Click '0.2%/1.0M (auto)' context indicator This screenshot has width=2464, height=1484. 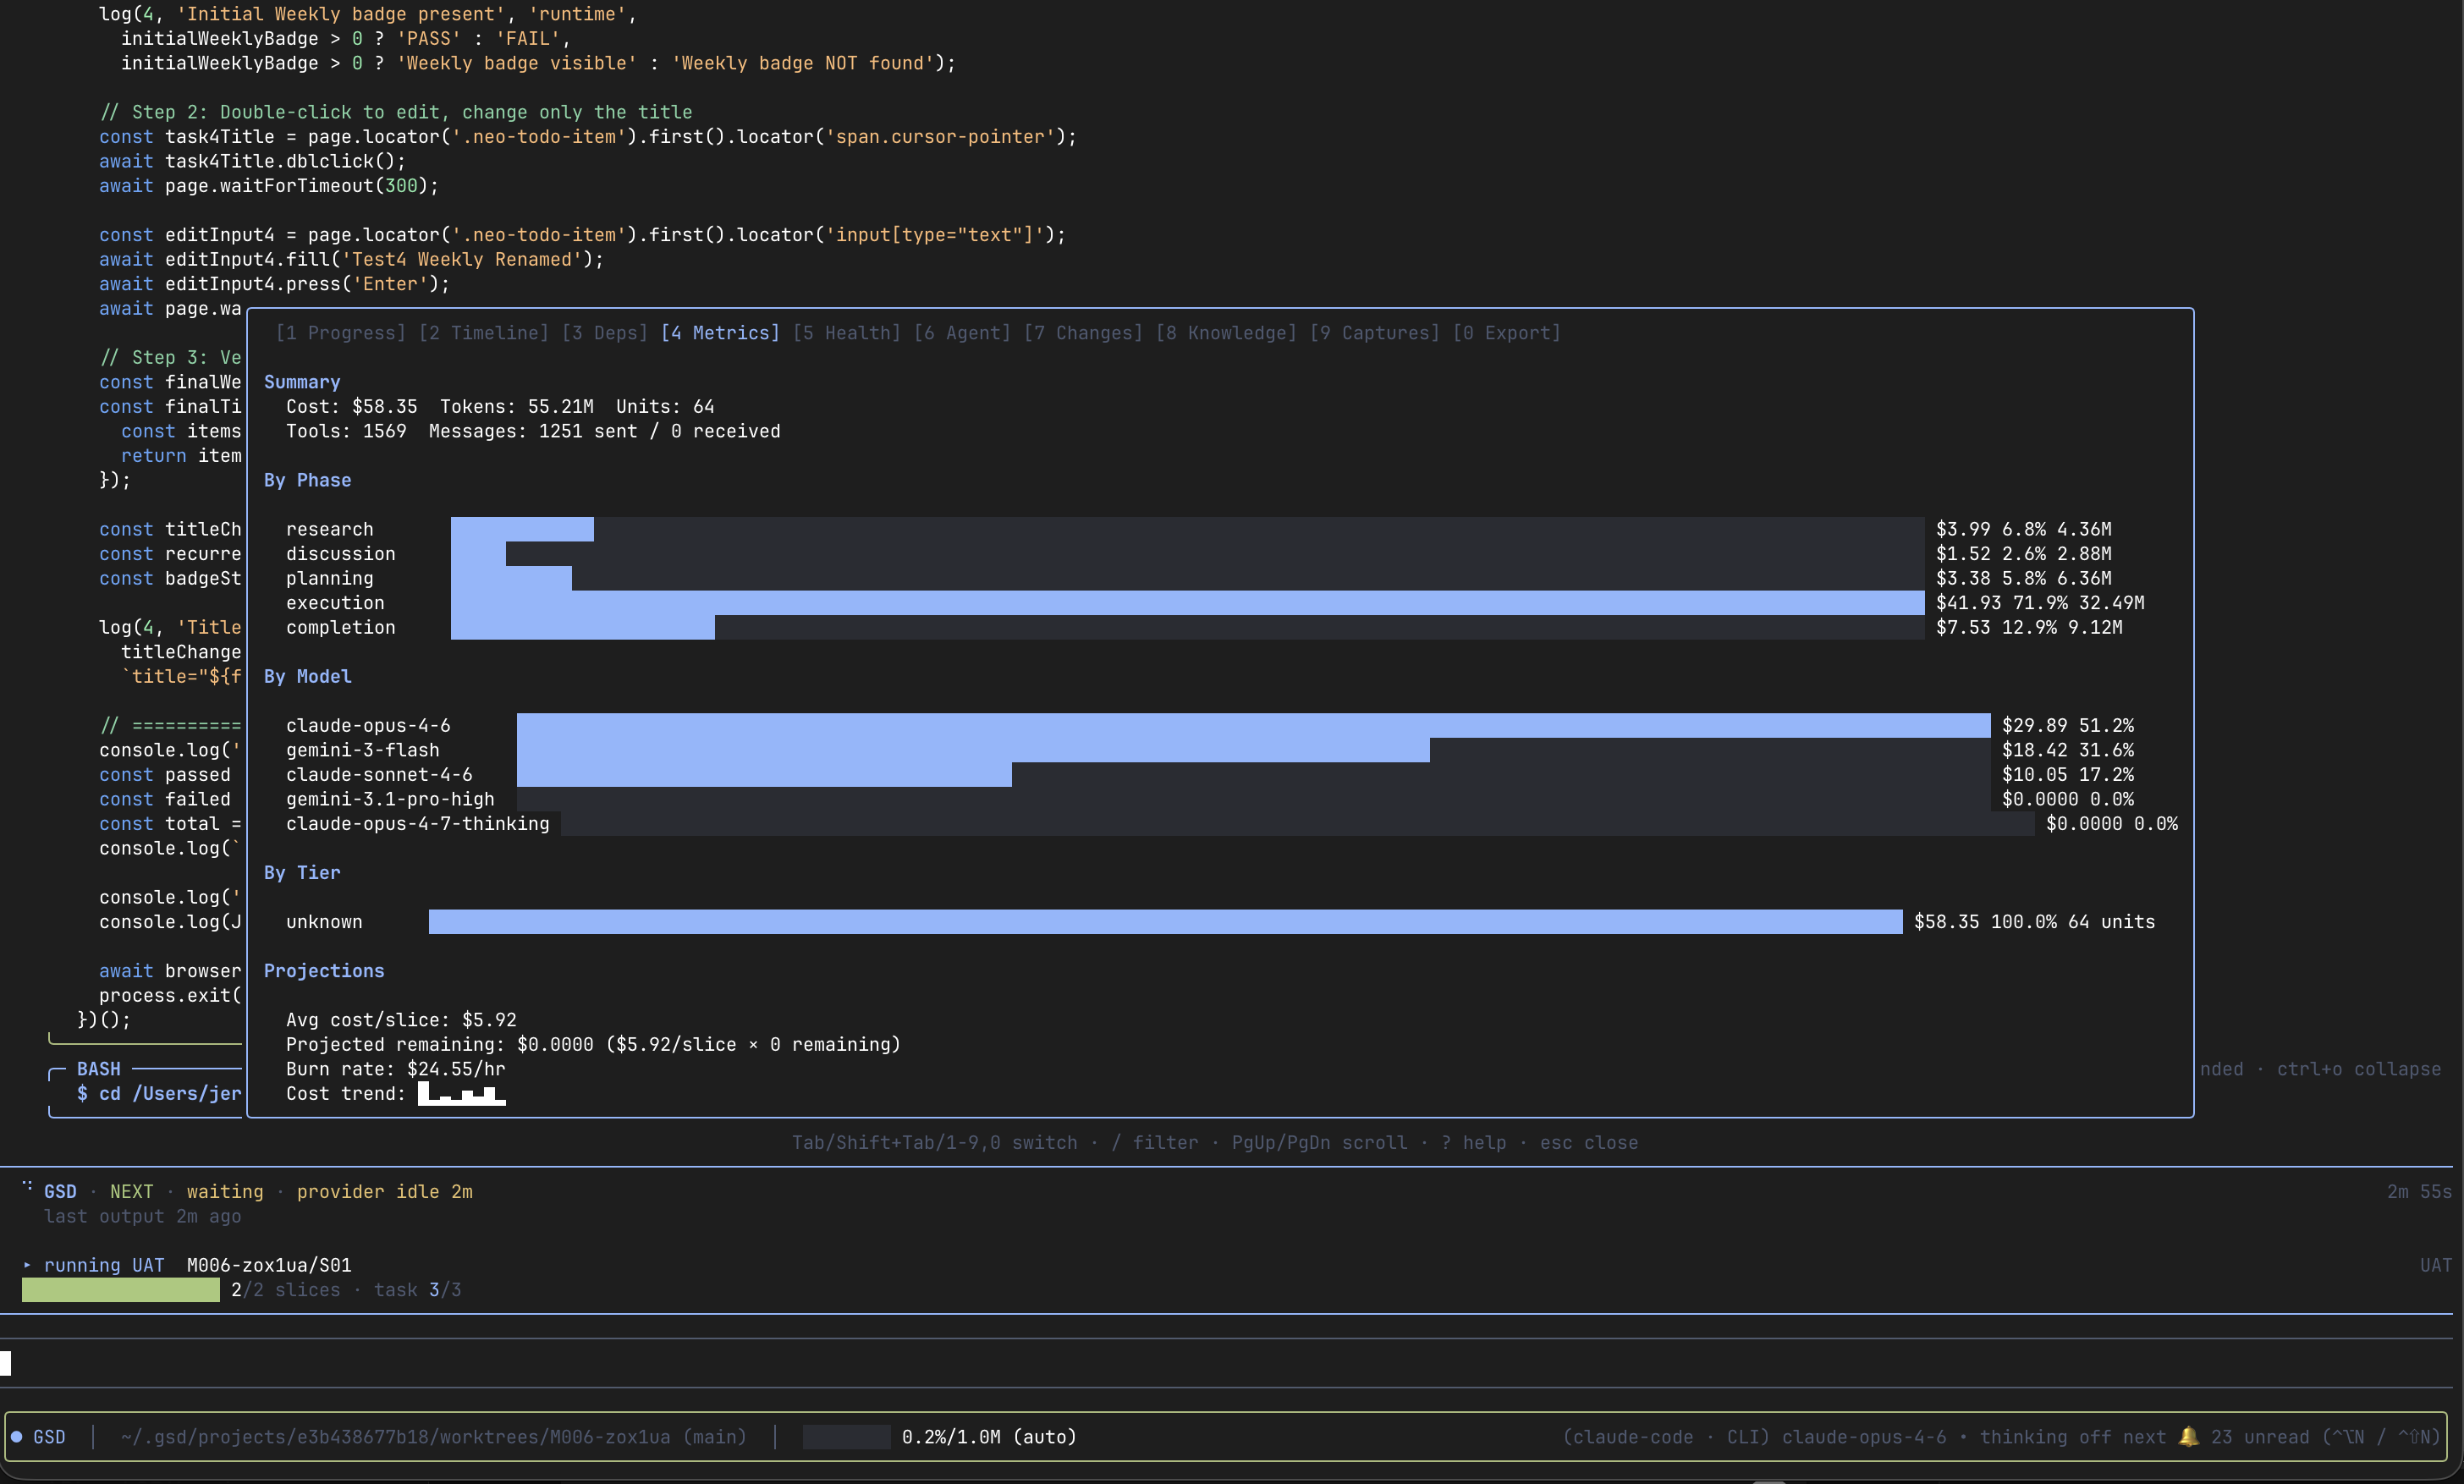(989, 1437)
